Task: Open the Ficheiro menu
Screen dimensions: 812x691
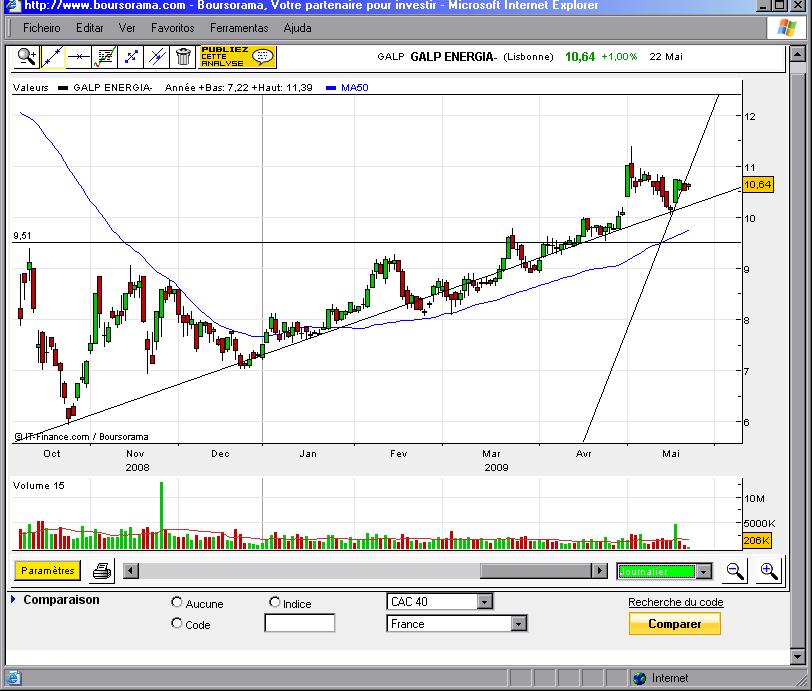Action: (41, 28)
